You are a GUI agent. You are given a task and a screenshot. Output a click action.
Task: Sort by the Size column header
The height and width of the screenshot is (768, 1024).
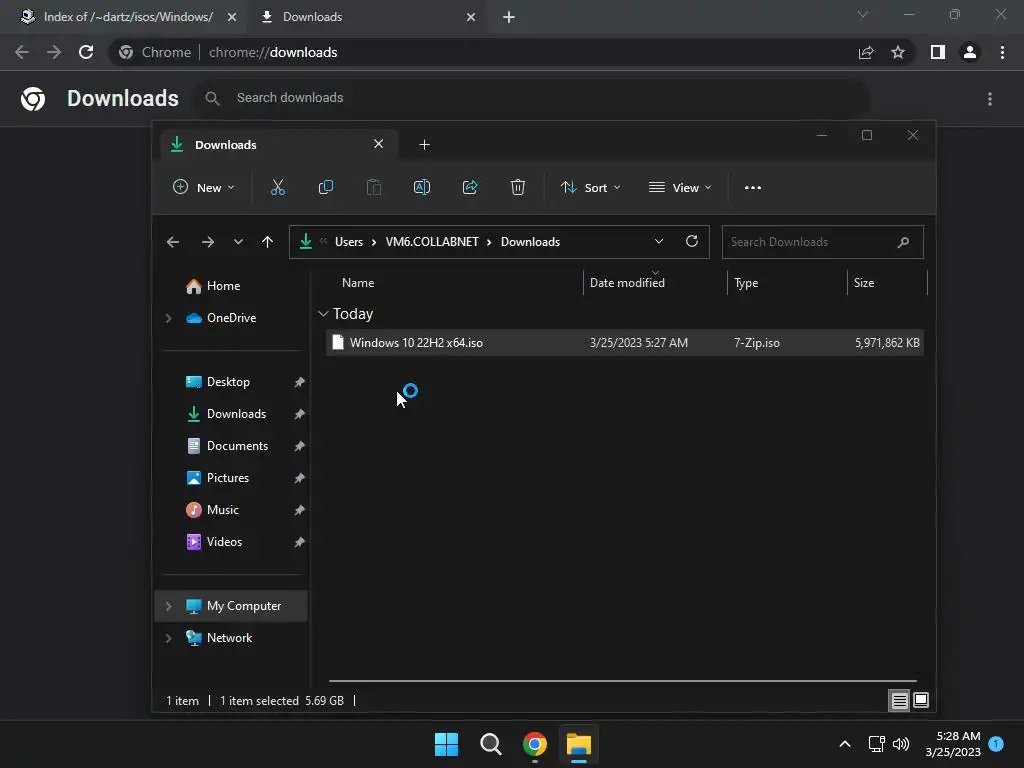(x=864, y=283)
